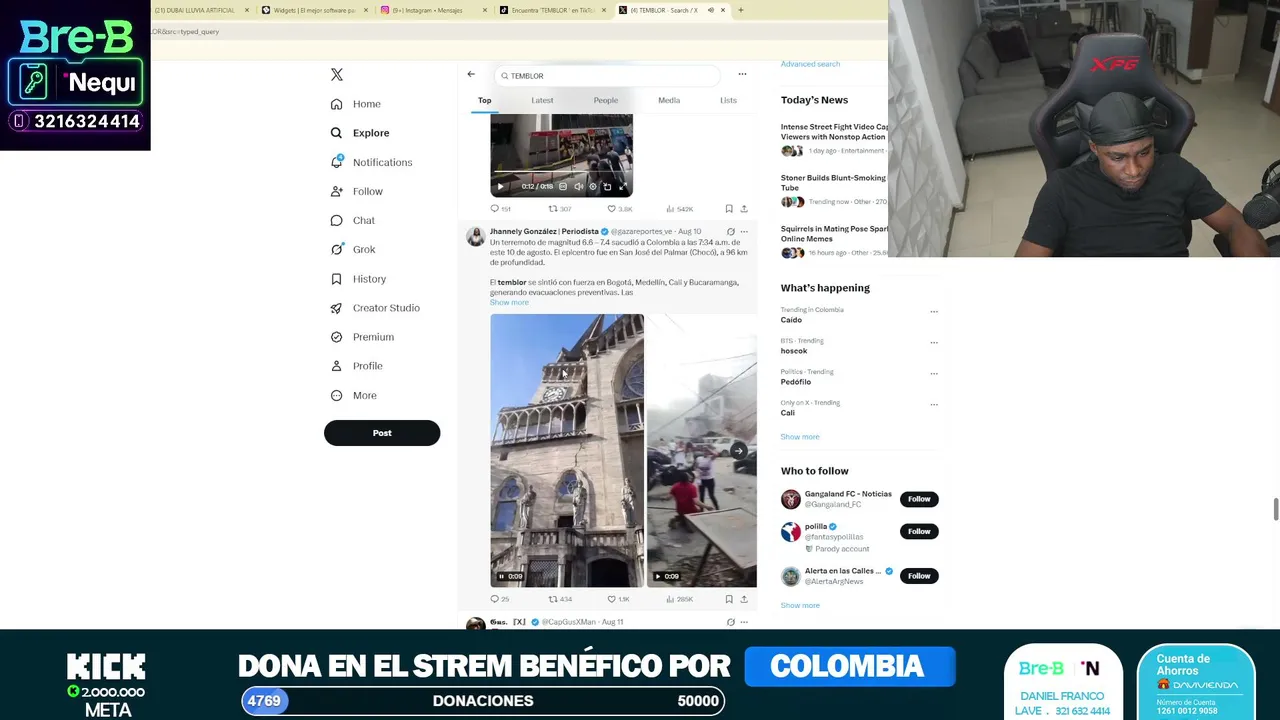Switch to the Lists tab

pos(728,100)
